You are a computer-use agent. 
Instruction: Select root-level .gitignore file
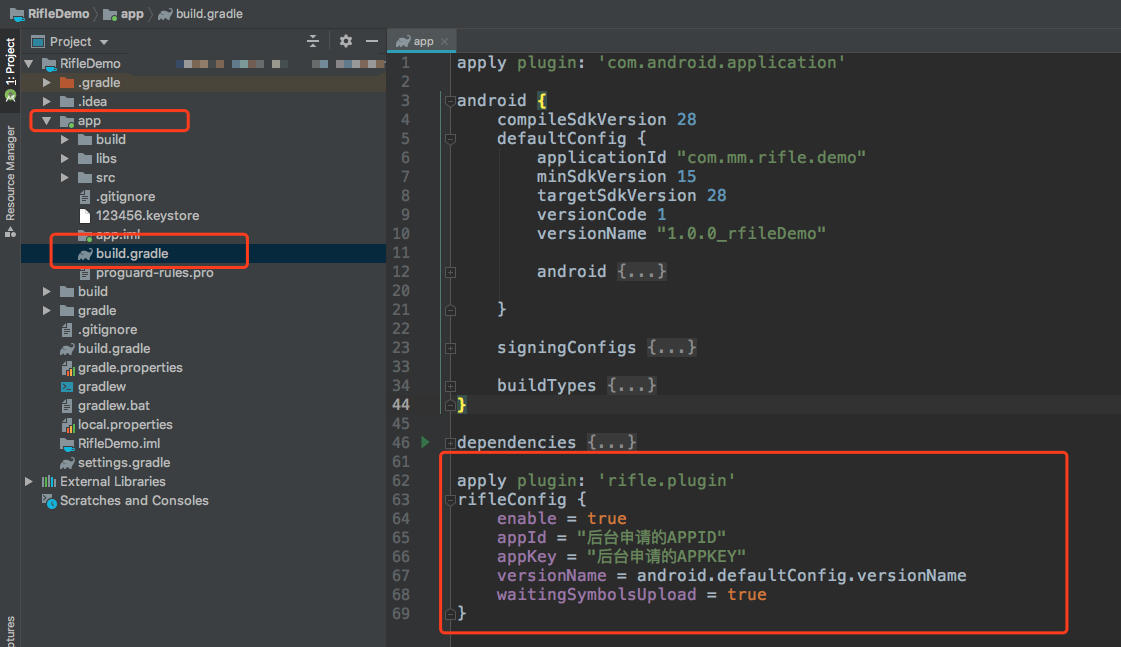(x=107, y=330)
